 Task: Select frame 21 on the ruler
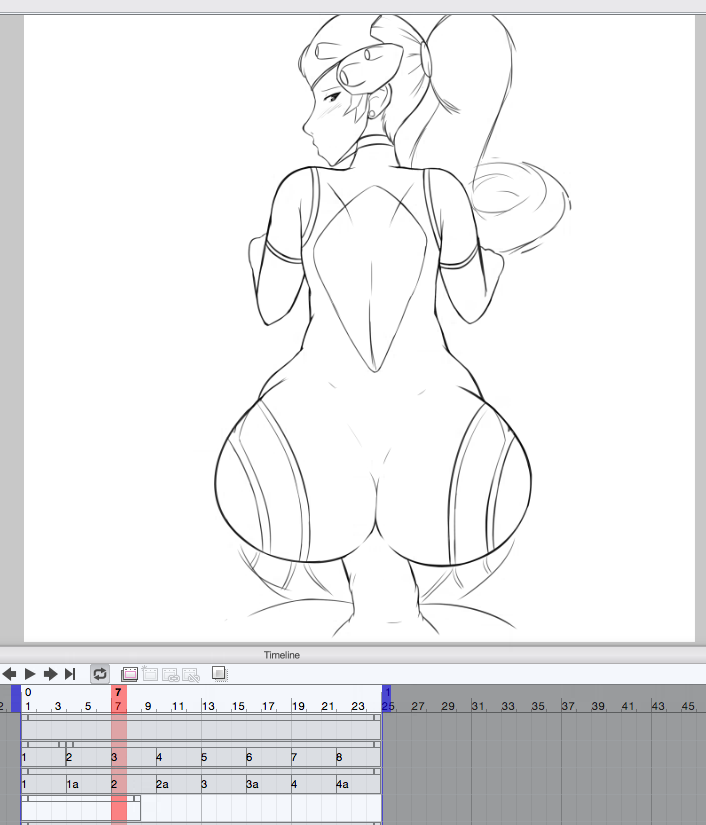(328, 706)
